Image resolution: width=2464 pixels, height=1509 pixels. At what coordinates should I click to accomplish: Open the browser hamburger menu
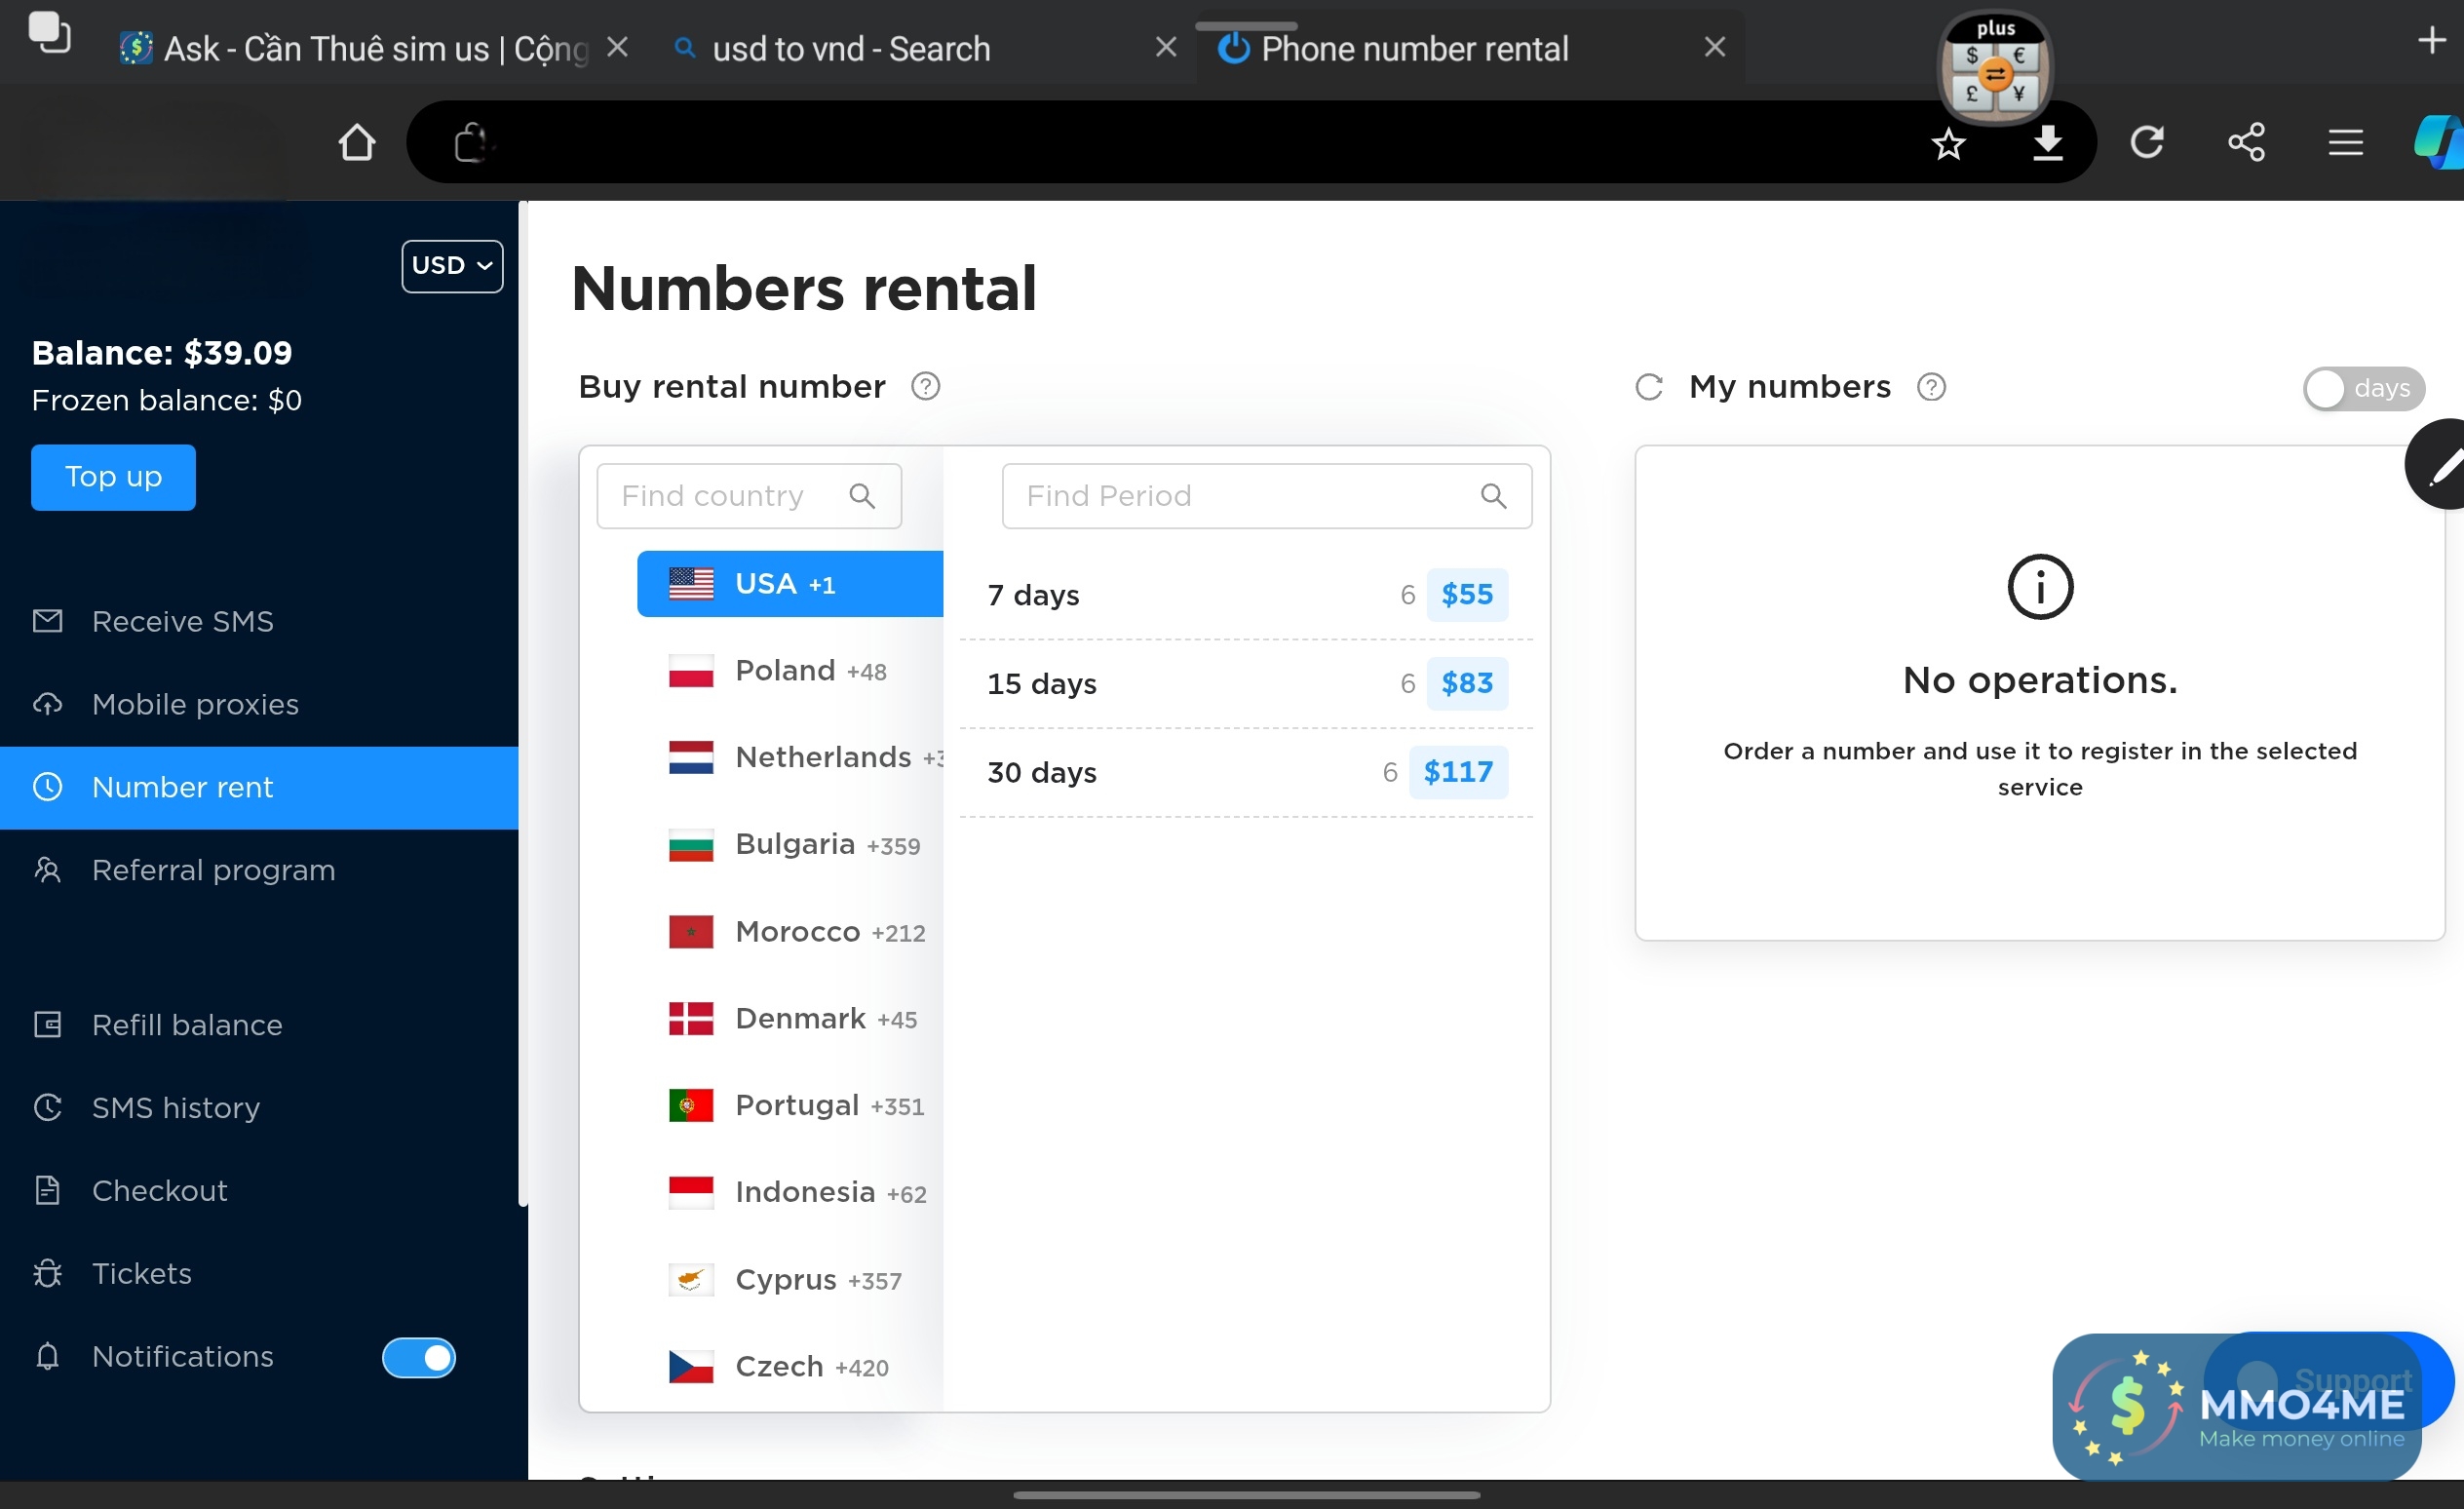(x=2345, y=142)
